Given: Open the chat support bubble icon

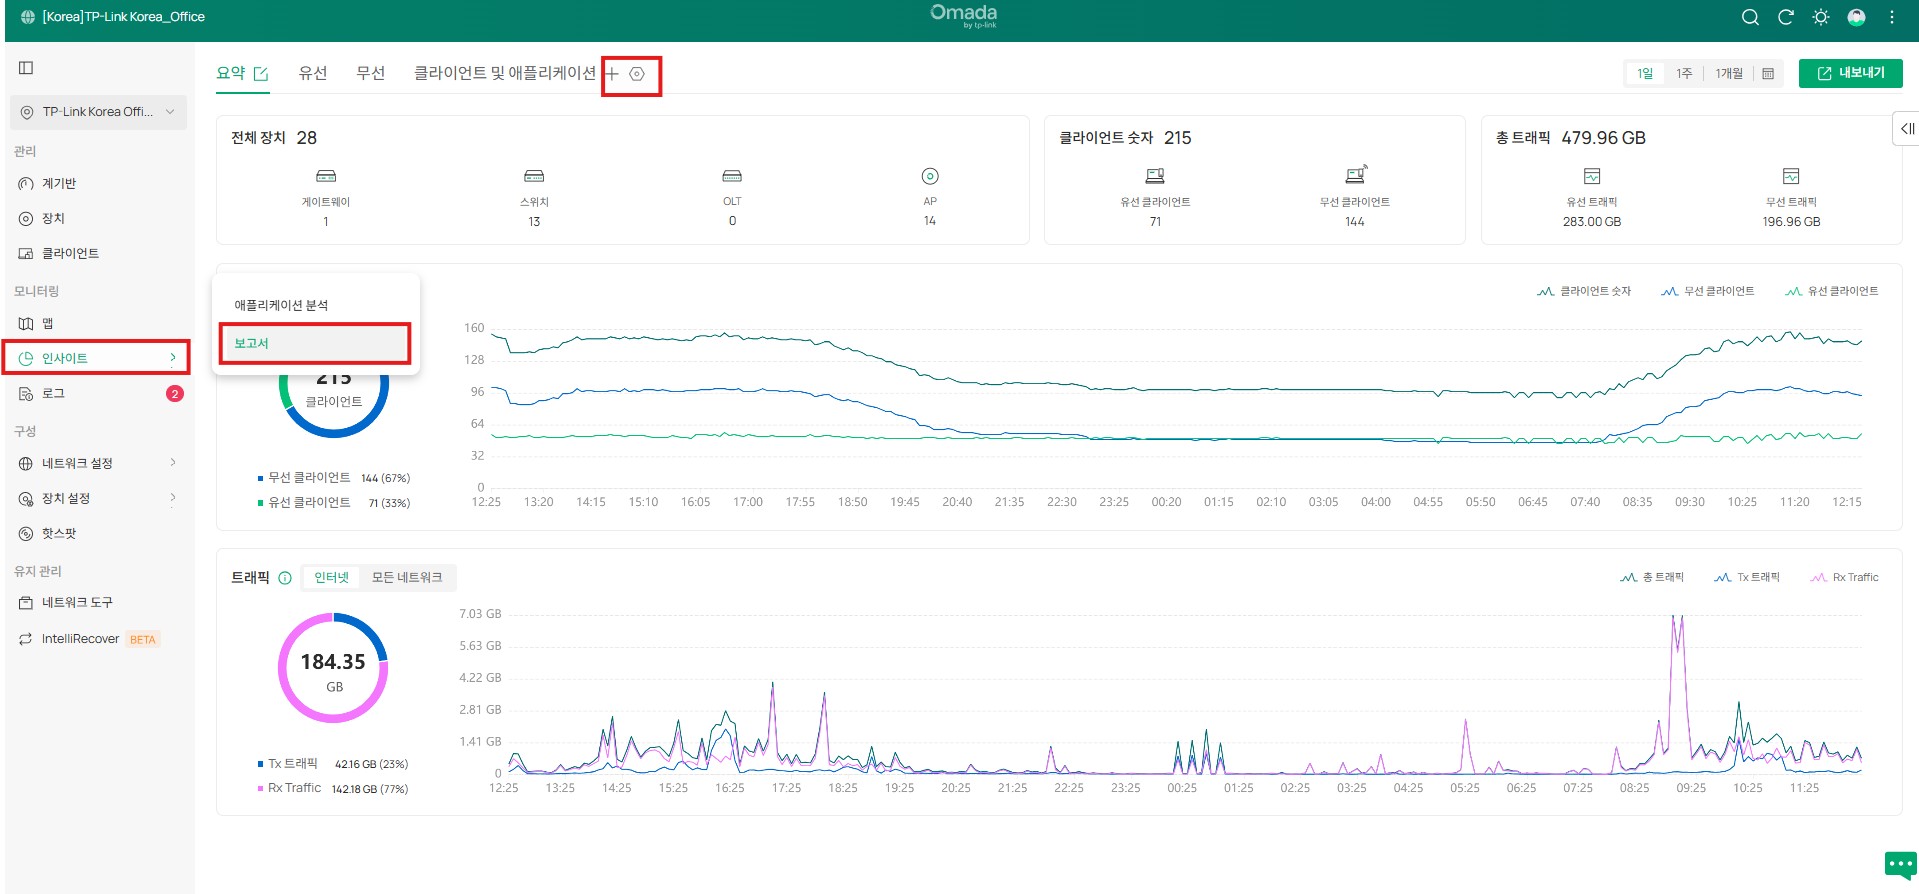Looking at the screenshot, I should (x=1899, y=864).
